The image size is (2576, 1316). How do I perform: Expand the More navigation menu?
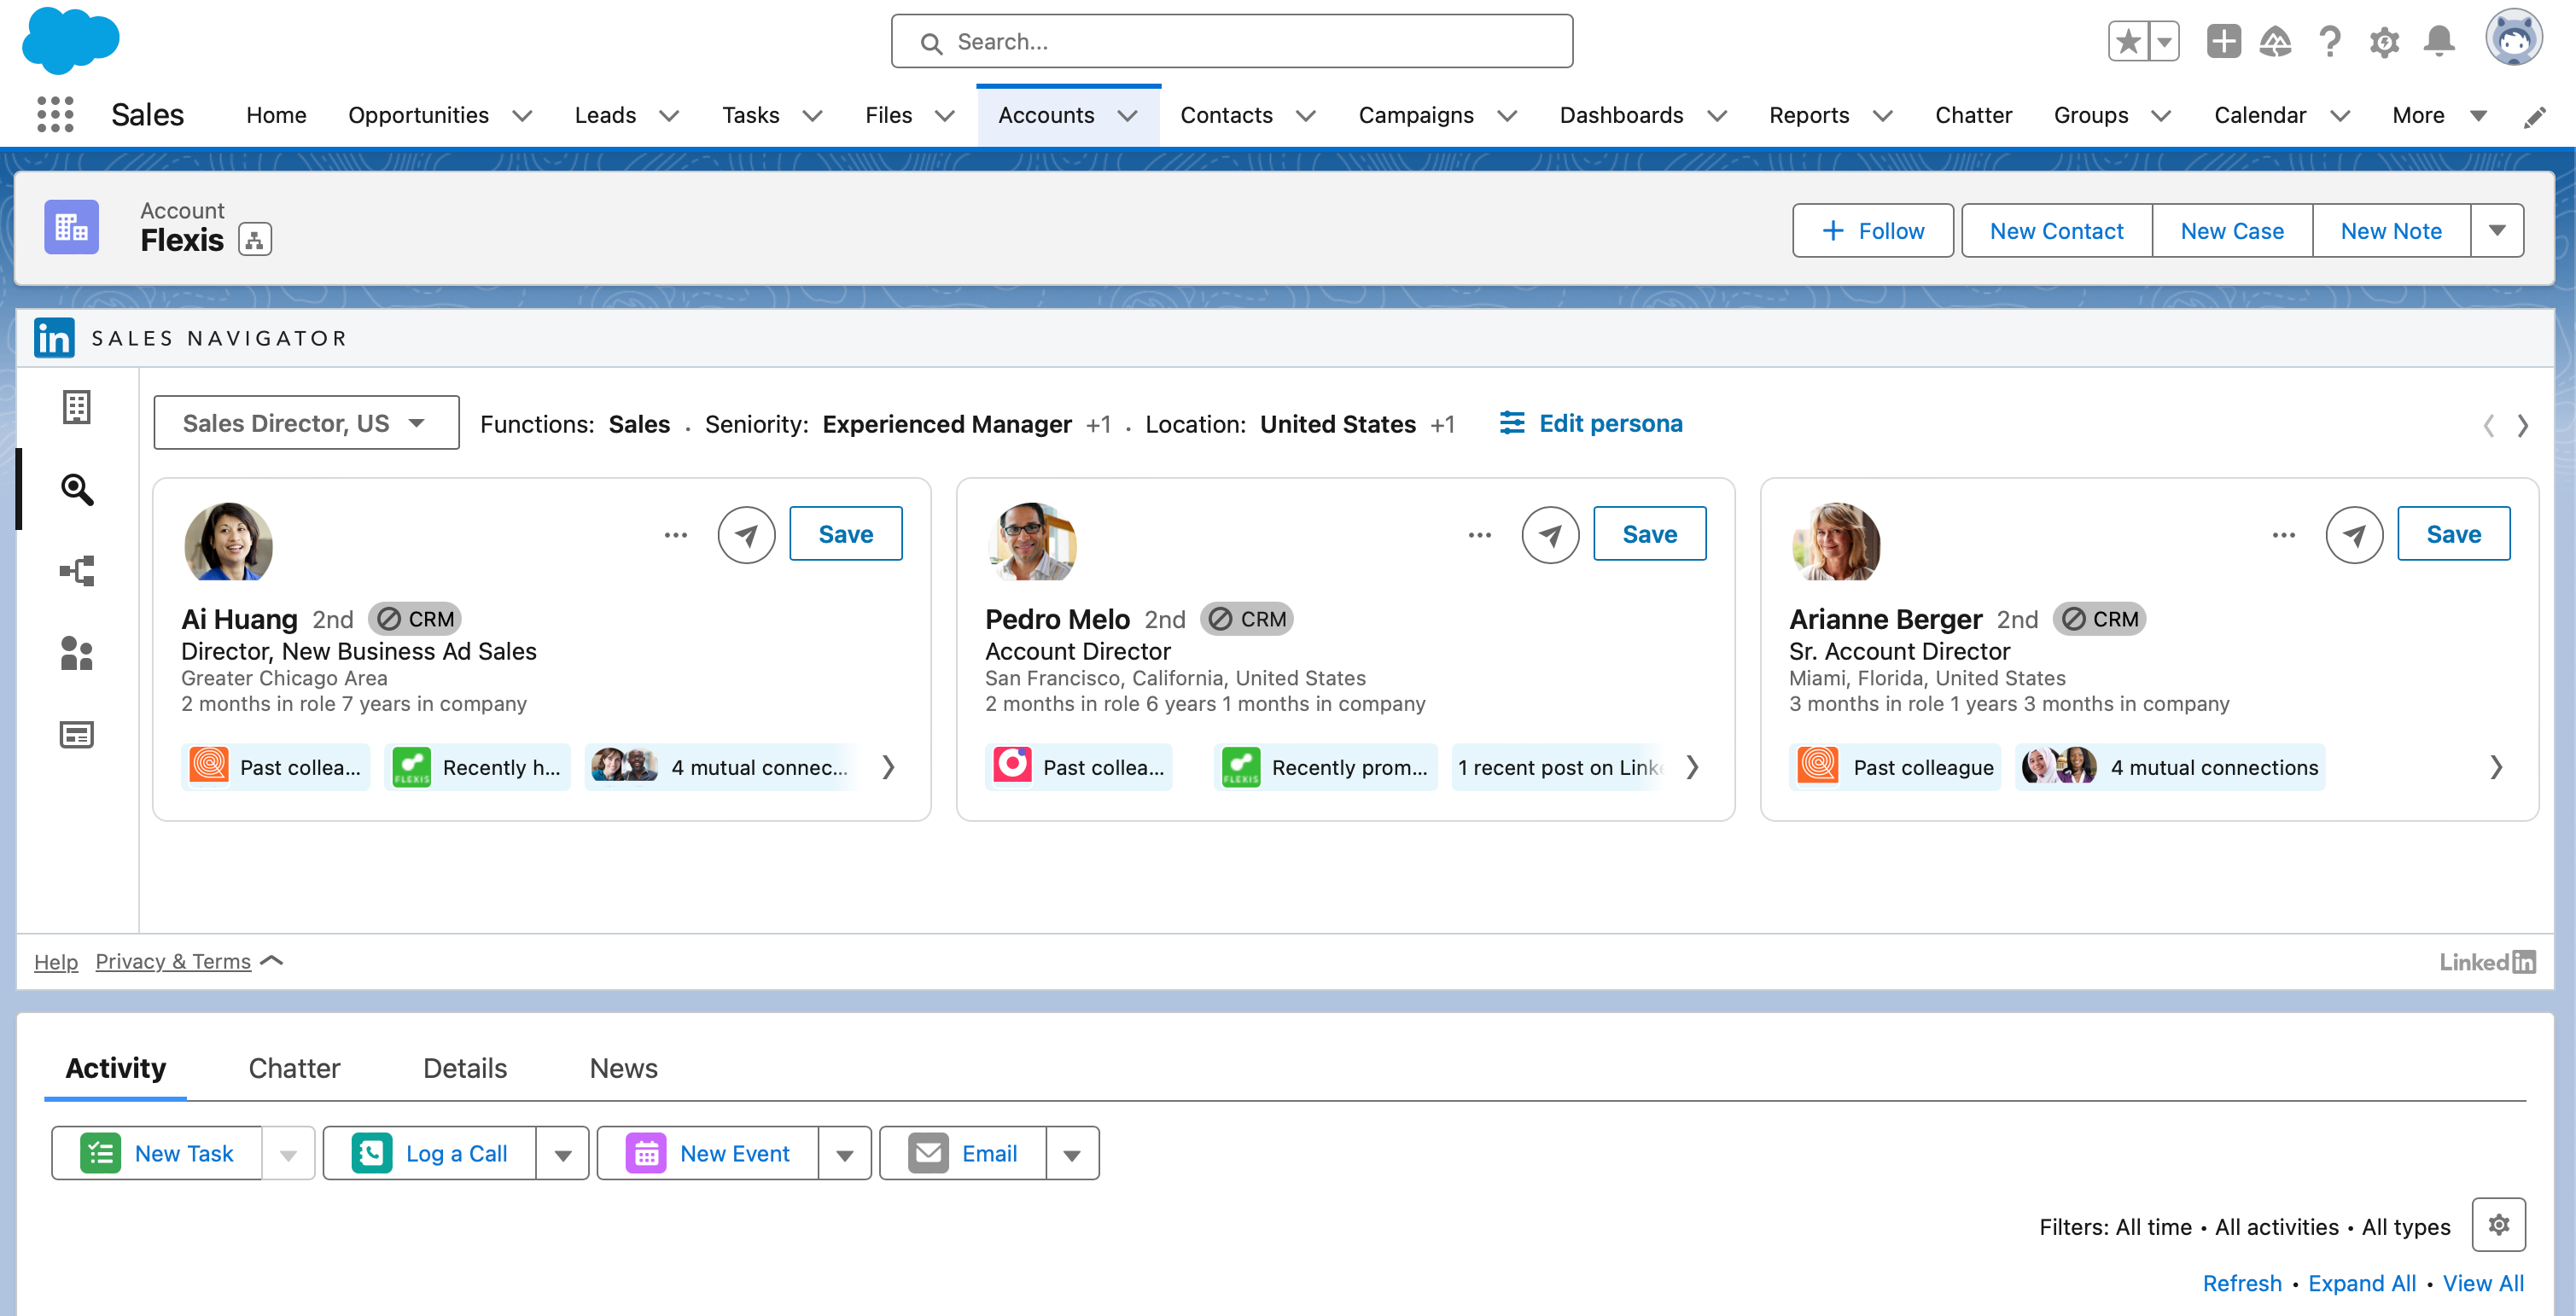[x=2439, y=116]
